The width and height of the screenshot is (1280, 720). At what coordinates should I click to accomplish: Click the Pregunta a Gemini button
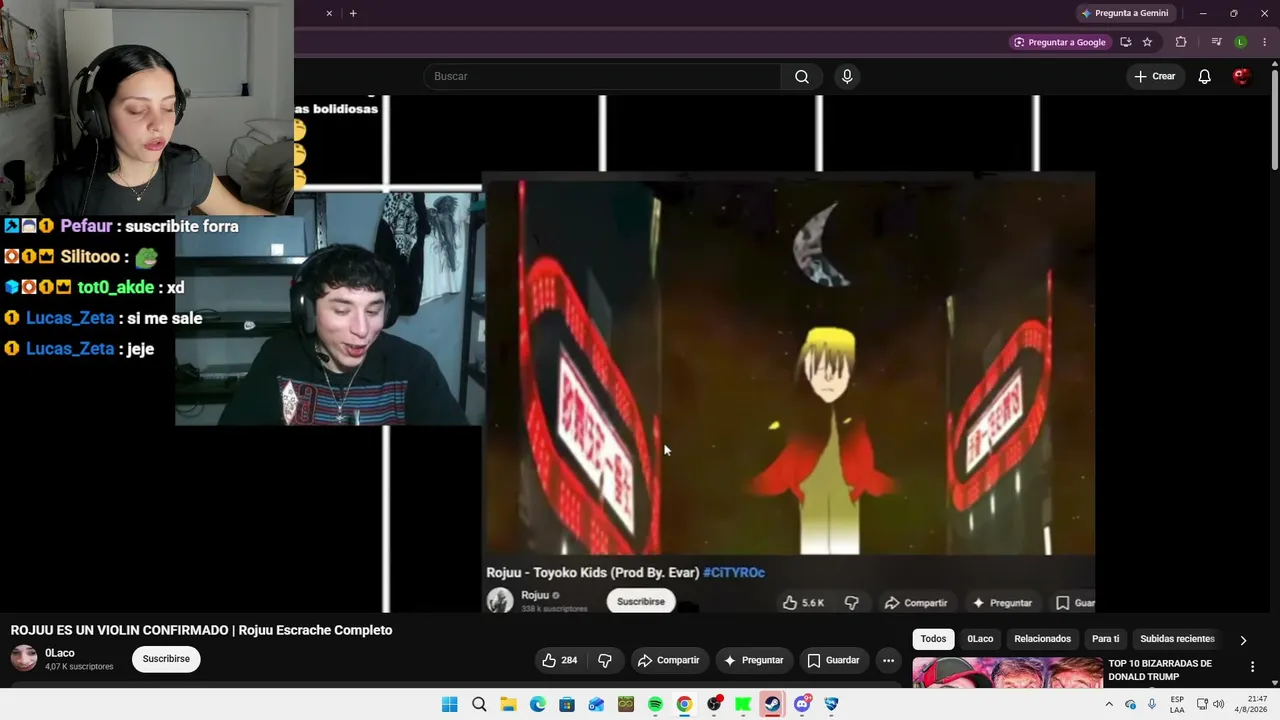pyautogui.click(x=1125, y=13)
